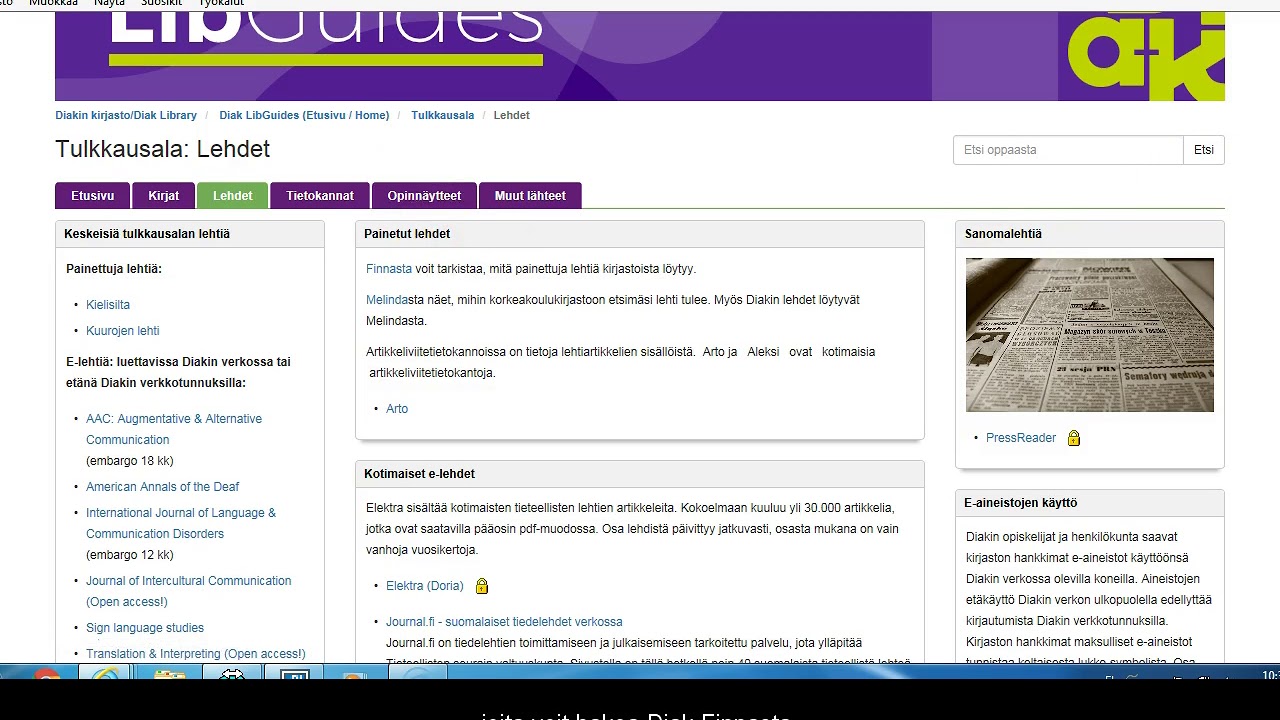Open Diakin kirjasto/Diak Library breadcrumb
The height and width of the screenshot is (720, 1280).
pyautogui.click(x=126, y=115)
